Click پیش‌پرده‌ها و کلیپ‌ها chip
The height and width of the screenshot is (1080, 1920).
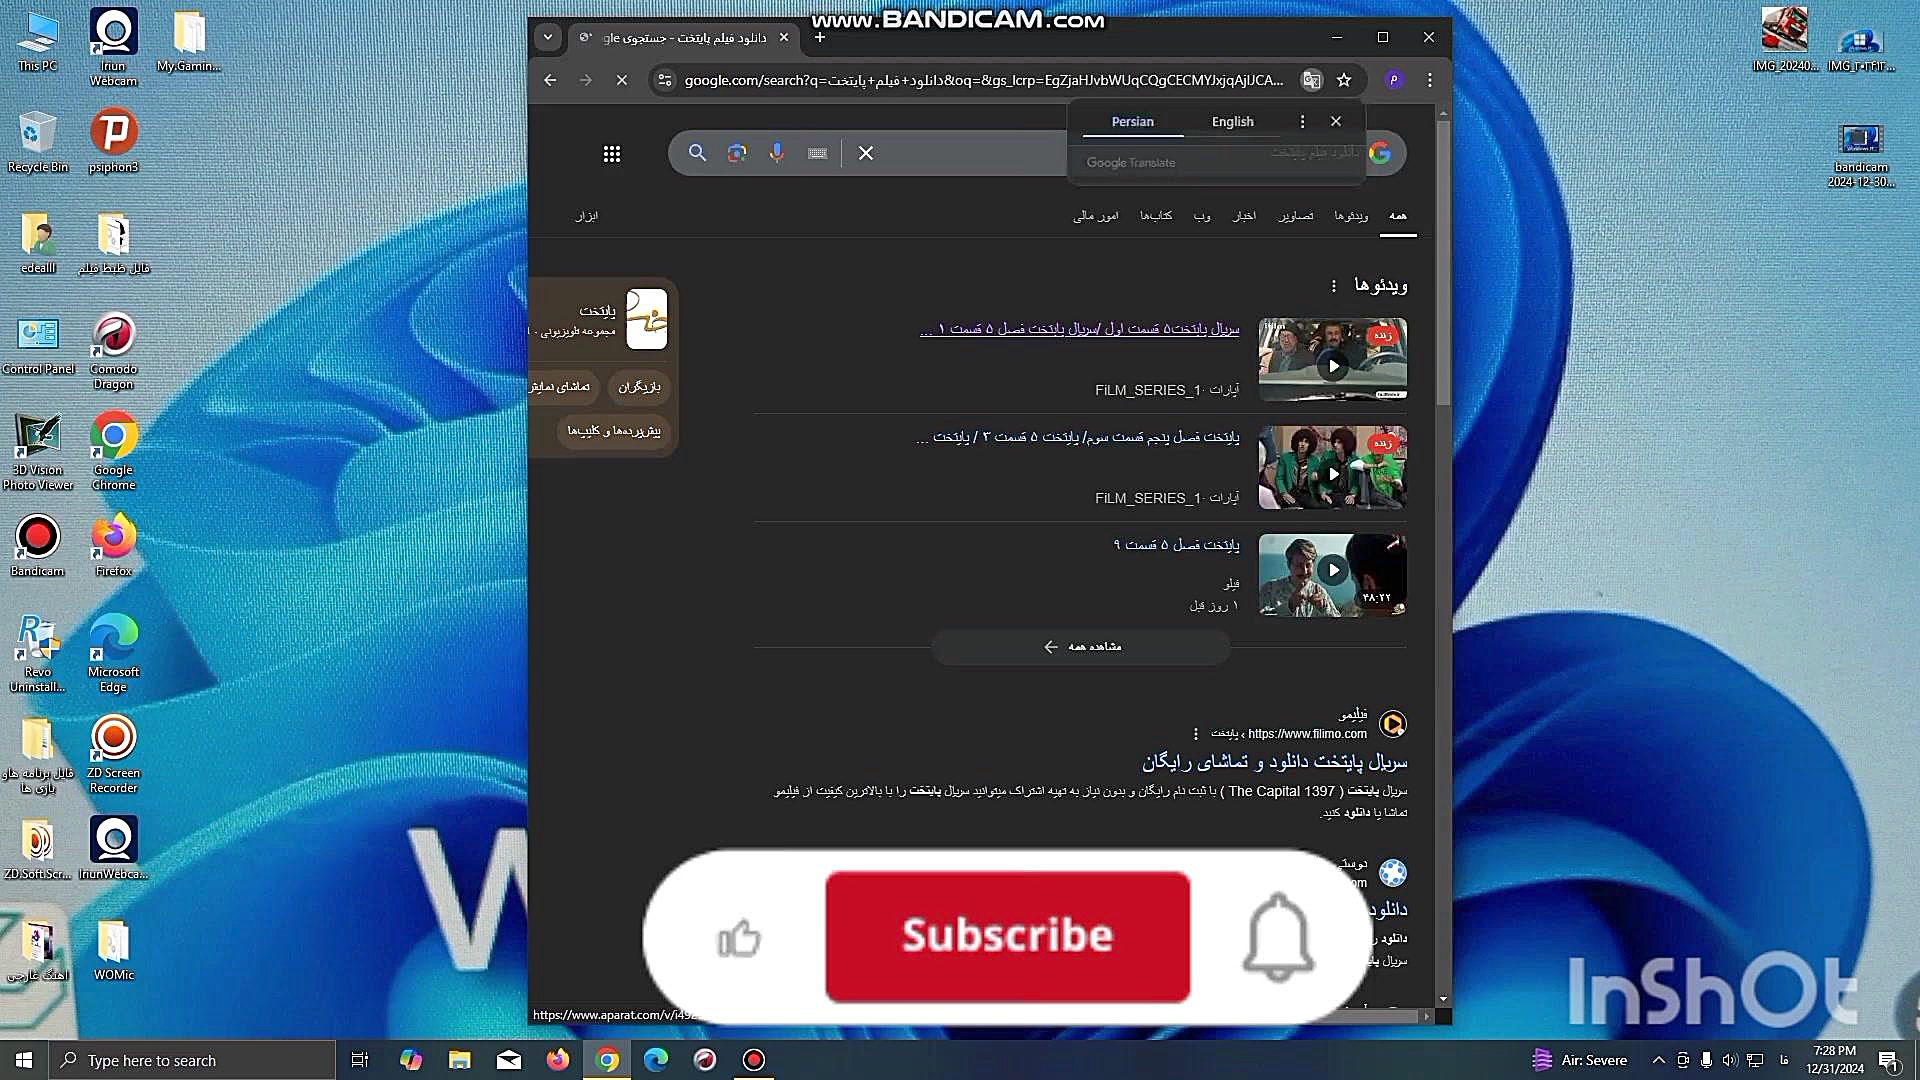613,431
